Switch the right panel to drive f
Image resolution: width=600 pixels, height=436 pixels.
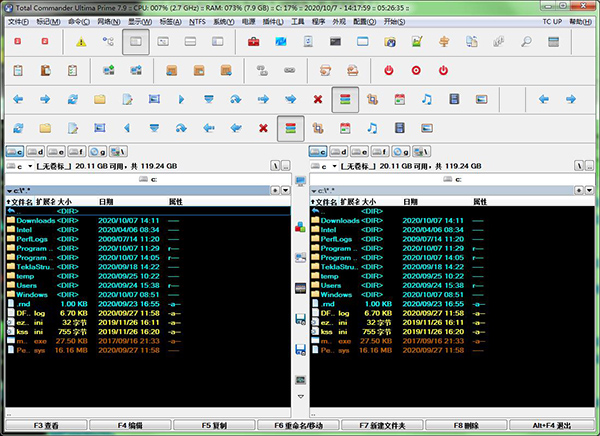(x=380, y=152)
